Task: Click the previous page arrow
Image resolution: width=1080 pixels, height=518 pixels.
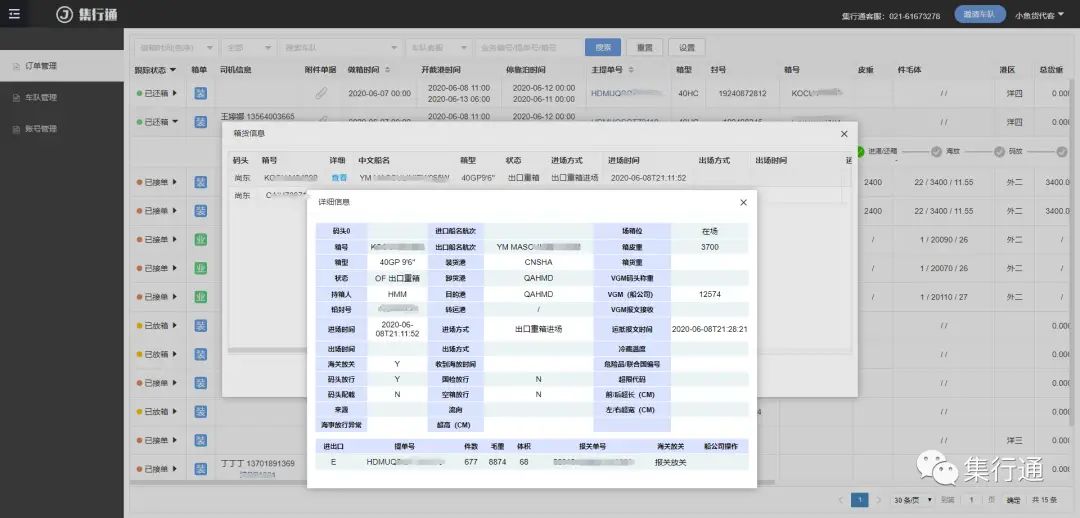Action: point(841,500)
